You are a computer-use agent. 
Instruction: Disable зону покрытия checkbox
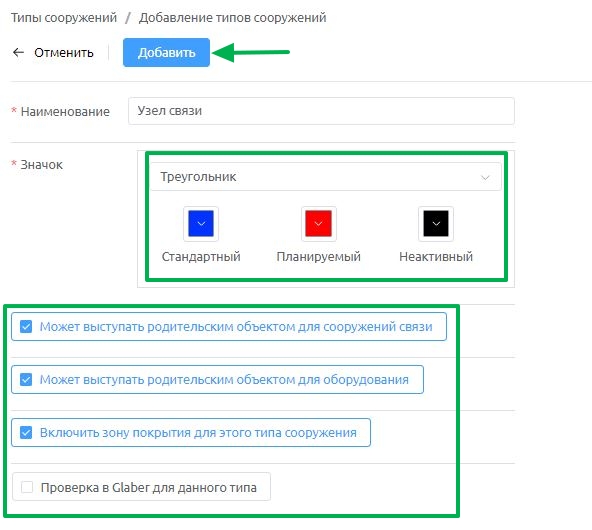26,433
